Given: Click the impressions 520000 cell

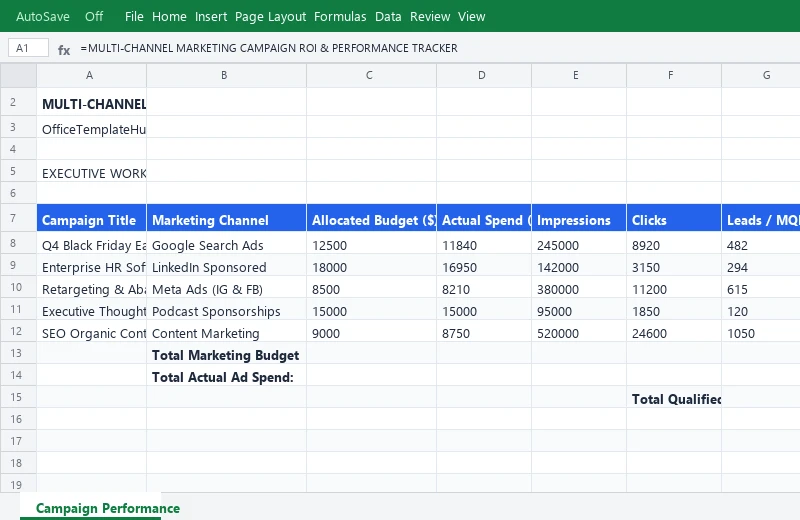Looking at the screenshot, I should click(x=579, y=331).
